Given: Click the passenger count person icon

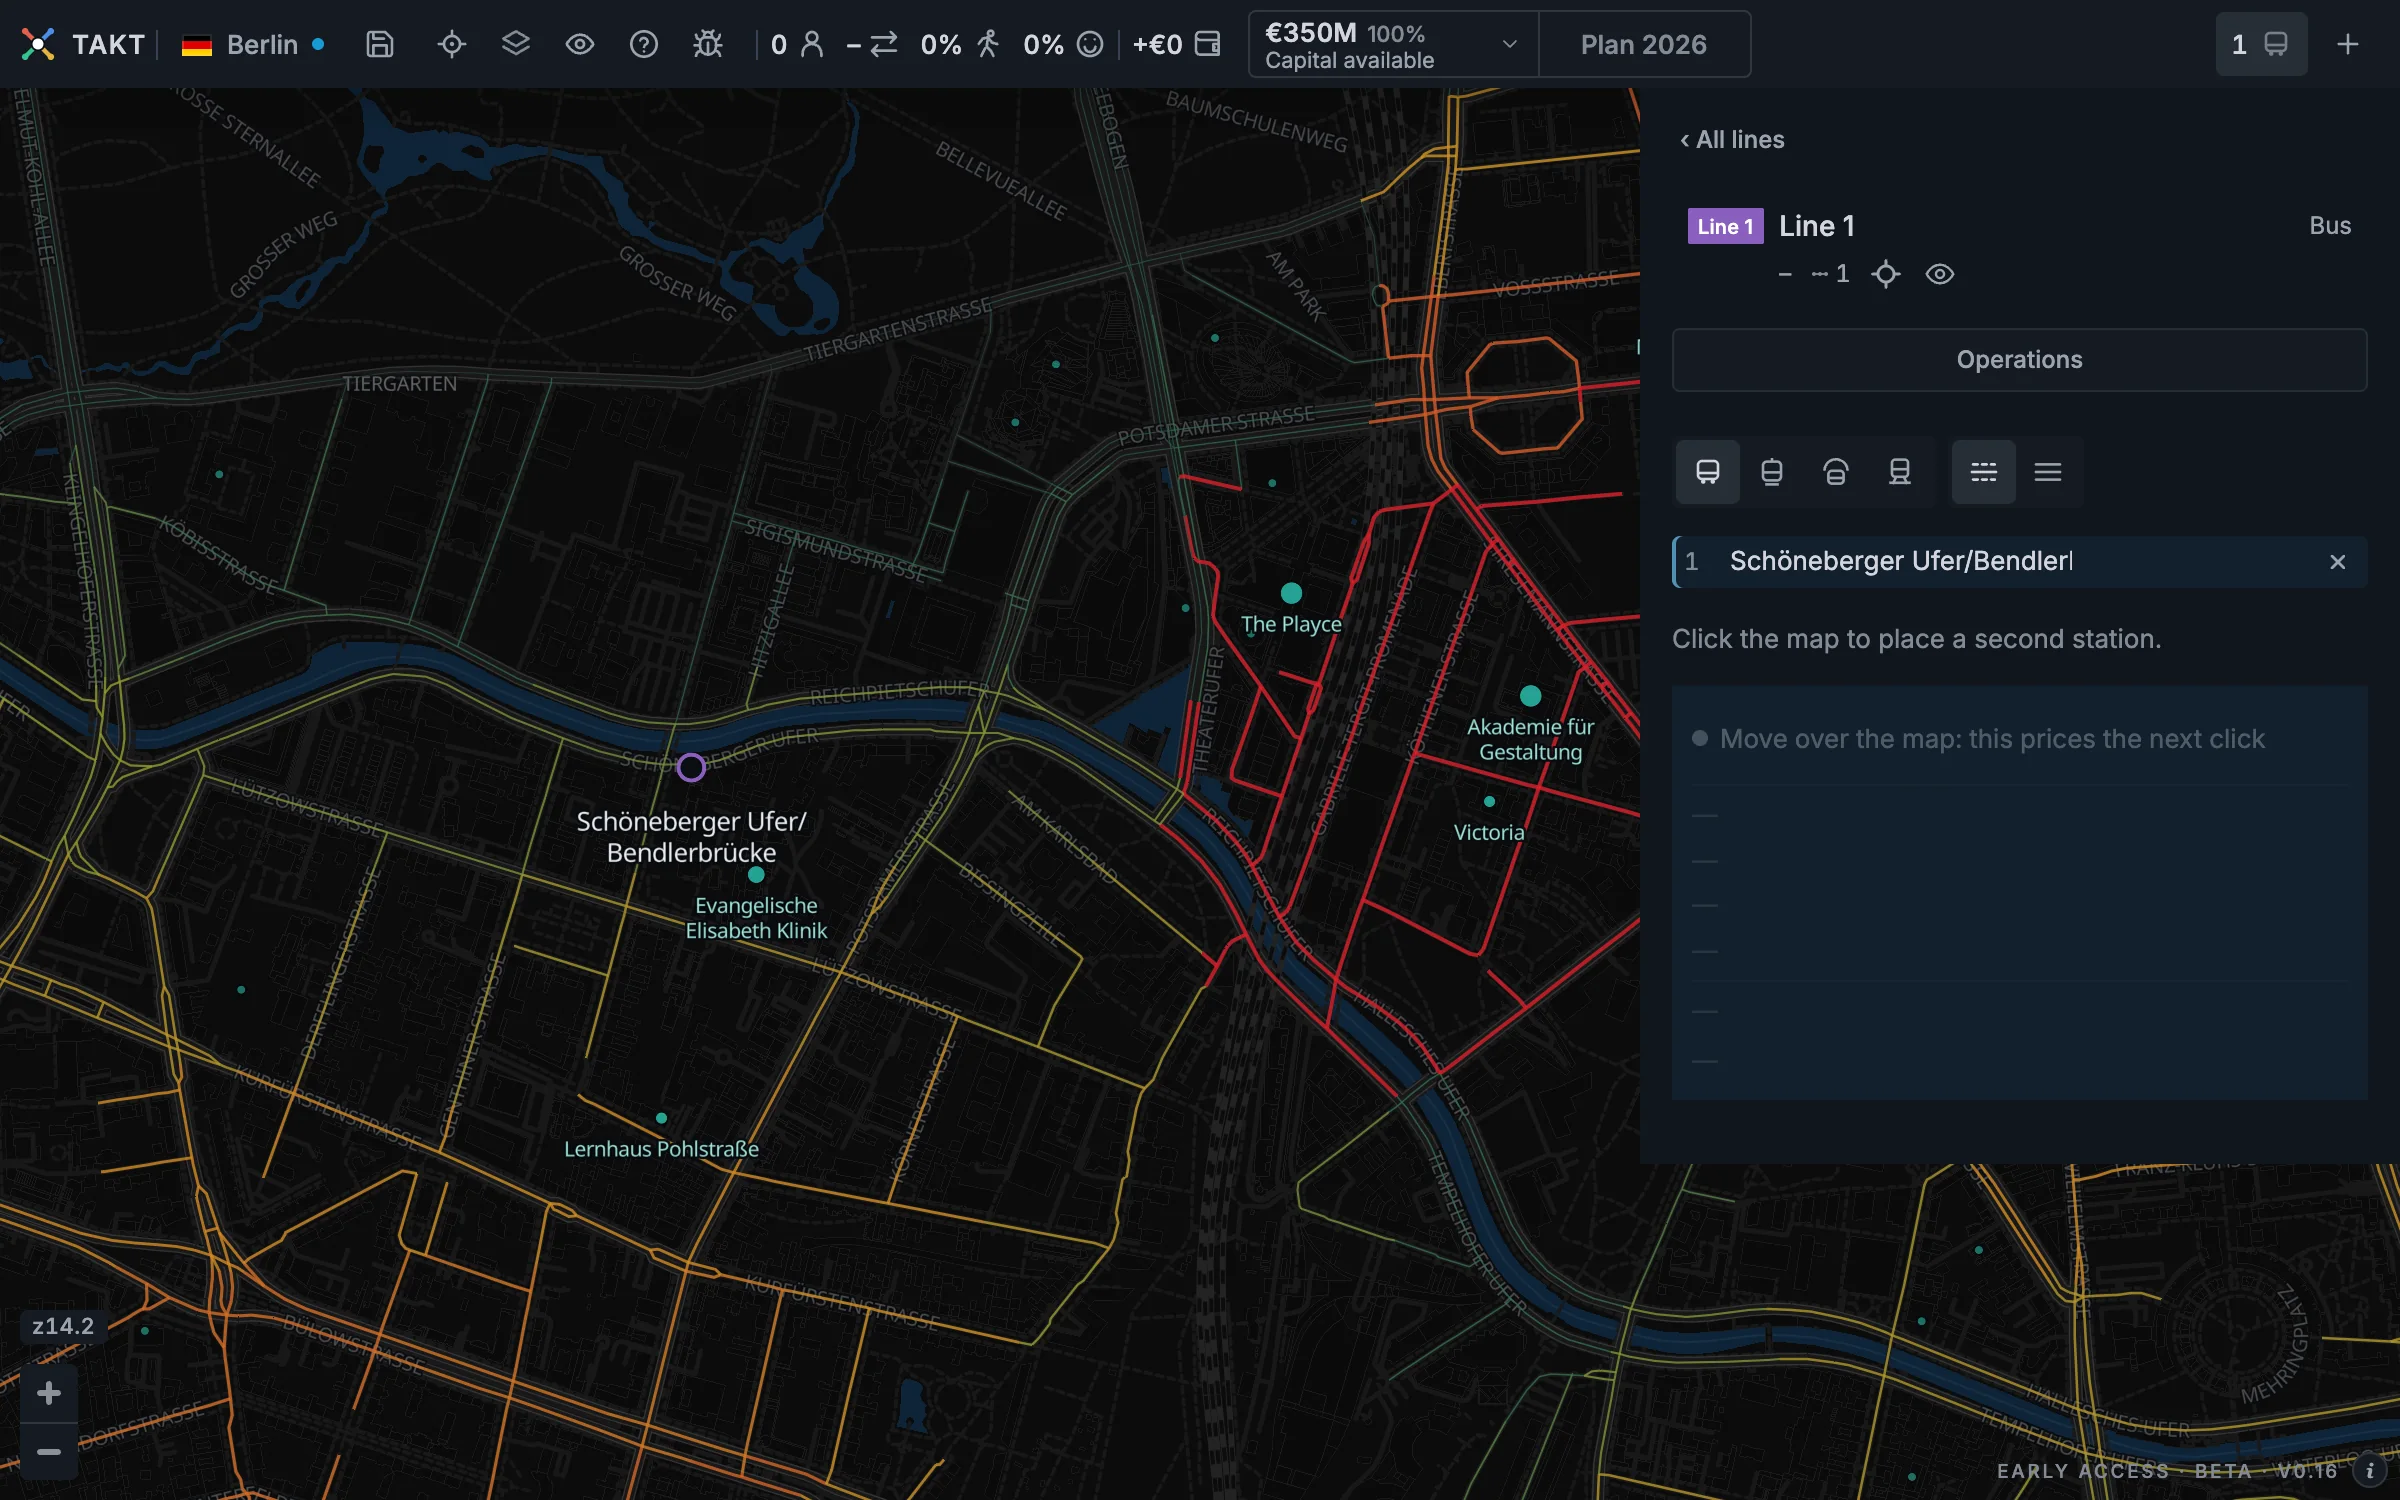Looking at the screenshot, I should point(812,44).
